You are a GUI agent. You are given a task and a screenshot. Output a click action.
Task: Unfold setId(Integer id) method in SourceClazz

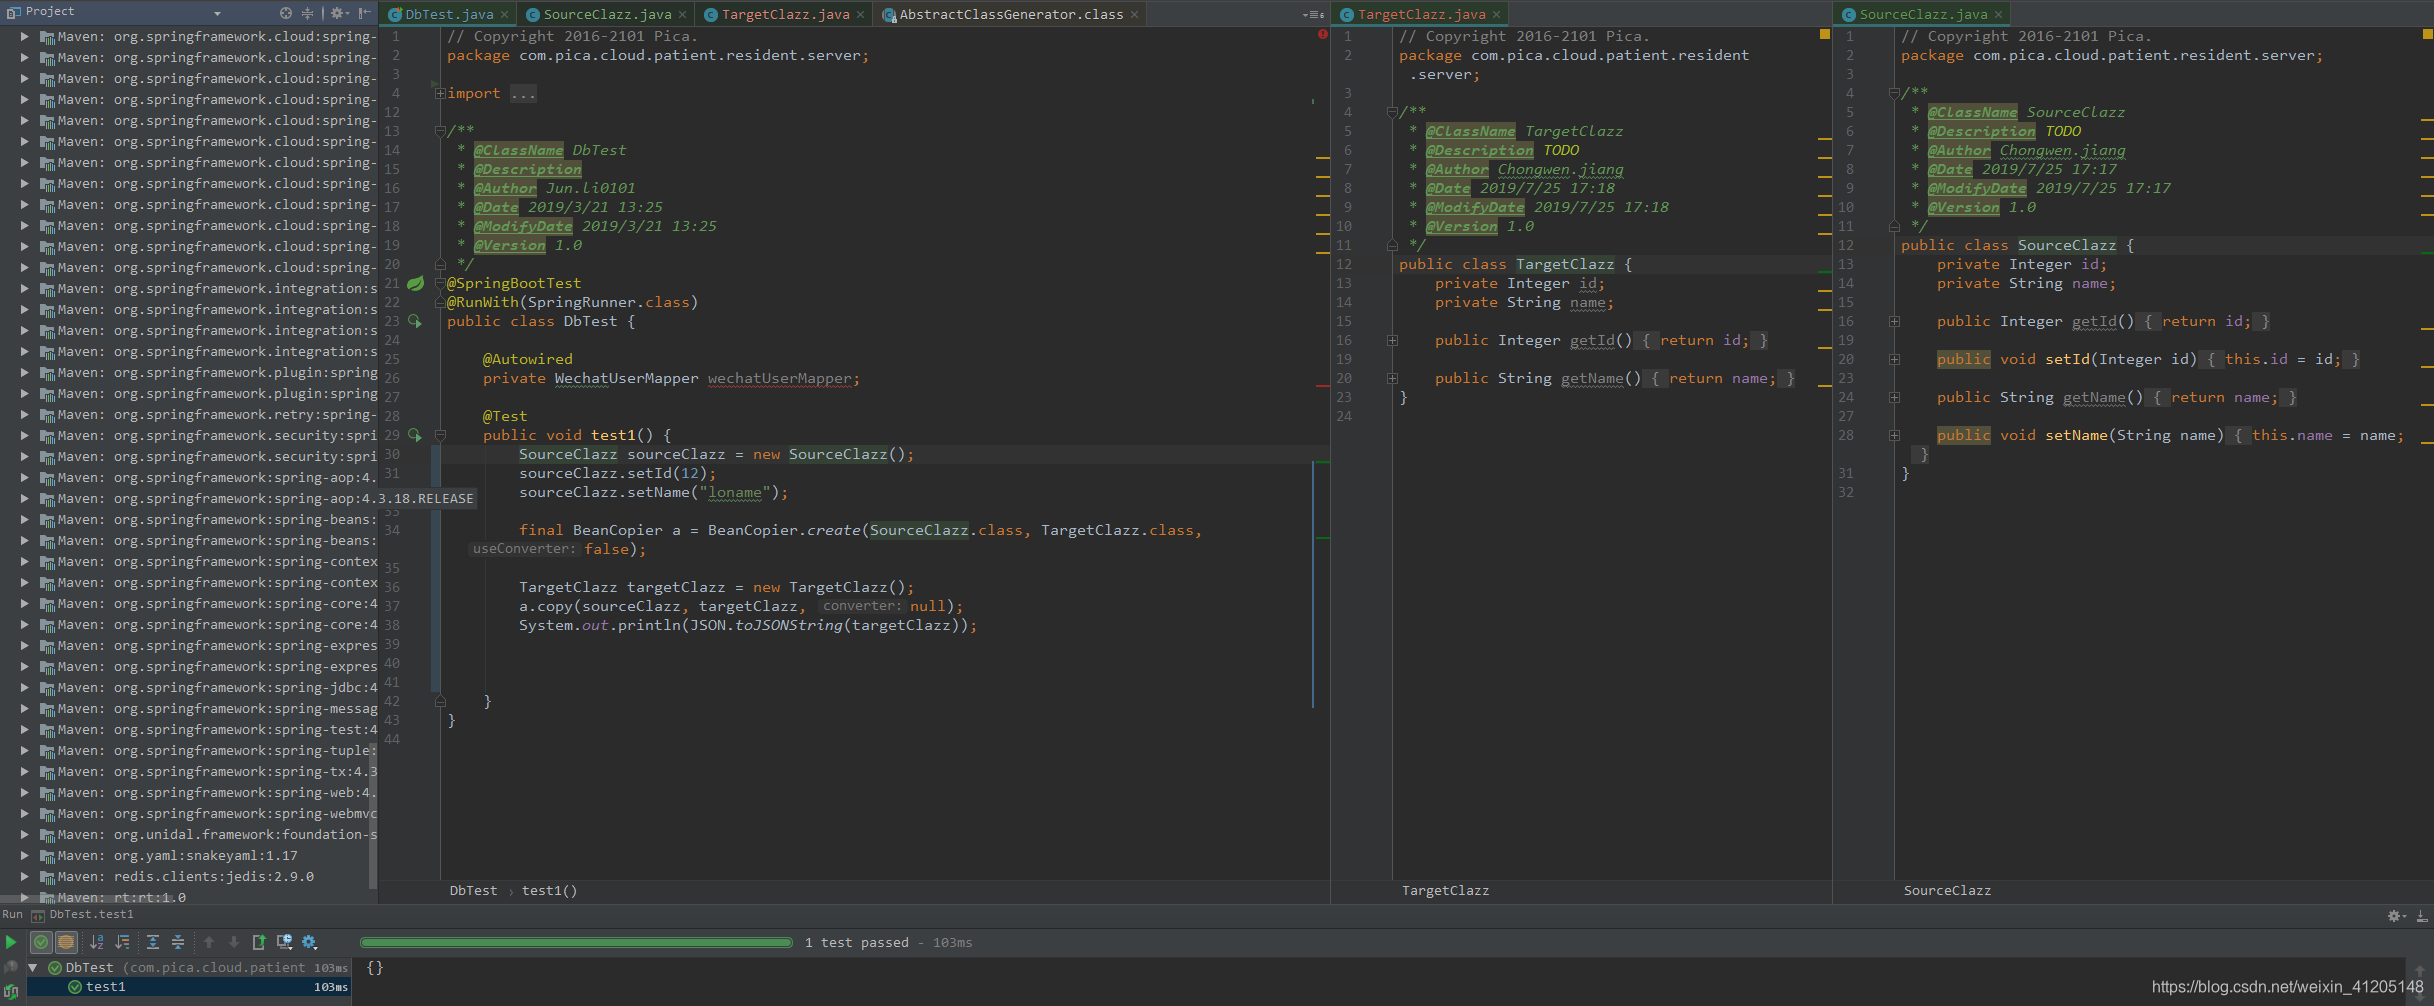pos(1894,360)
